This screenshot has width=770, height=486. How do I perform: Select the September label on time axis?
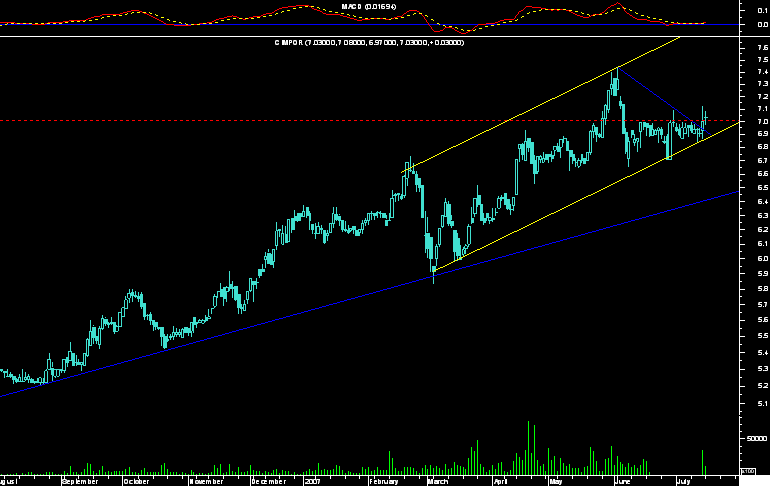(x=81, y=482)
